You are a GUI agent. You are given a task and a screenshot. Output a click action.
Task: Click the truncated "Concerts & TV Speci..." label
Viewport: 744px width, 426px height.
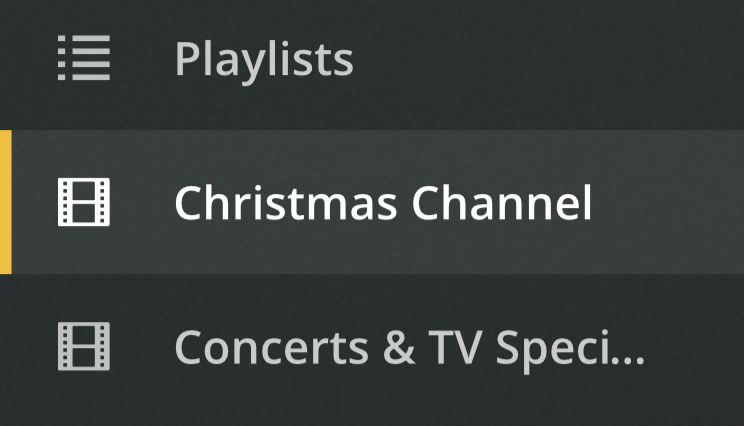409,348
